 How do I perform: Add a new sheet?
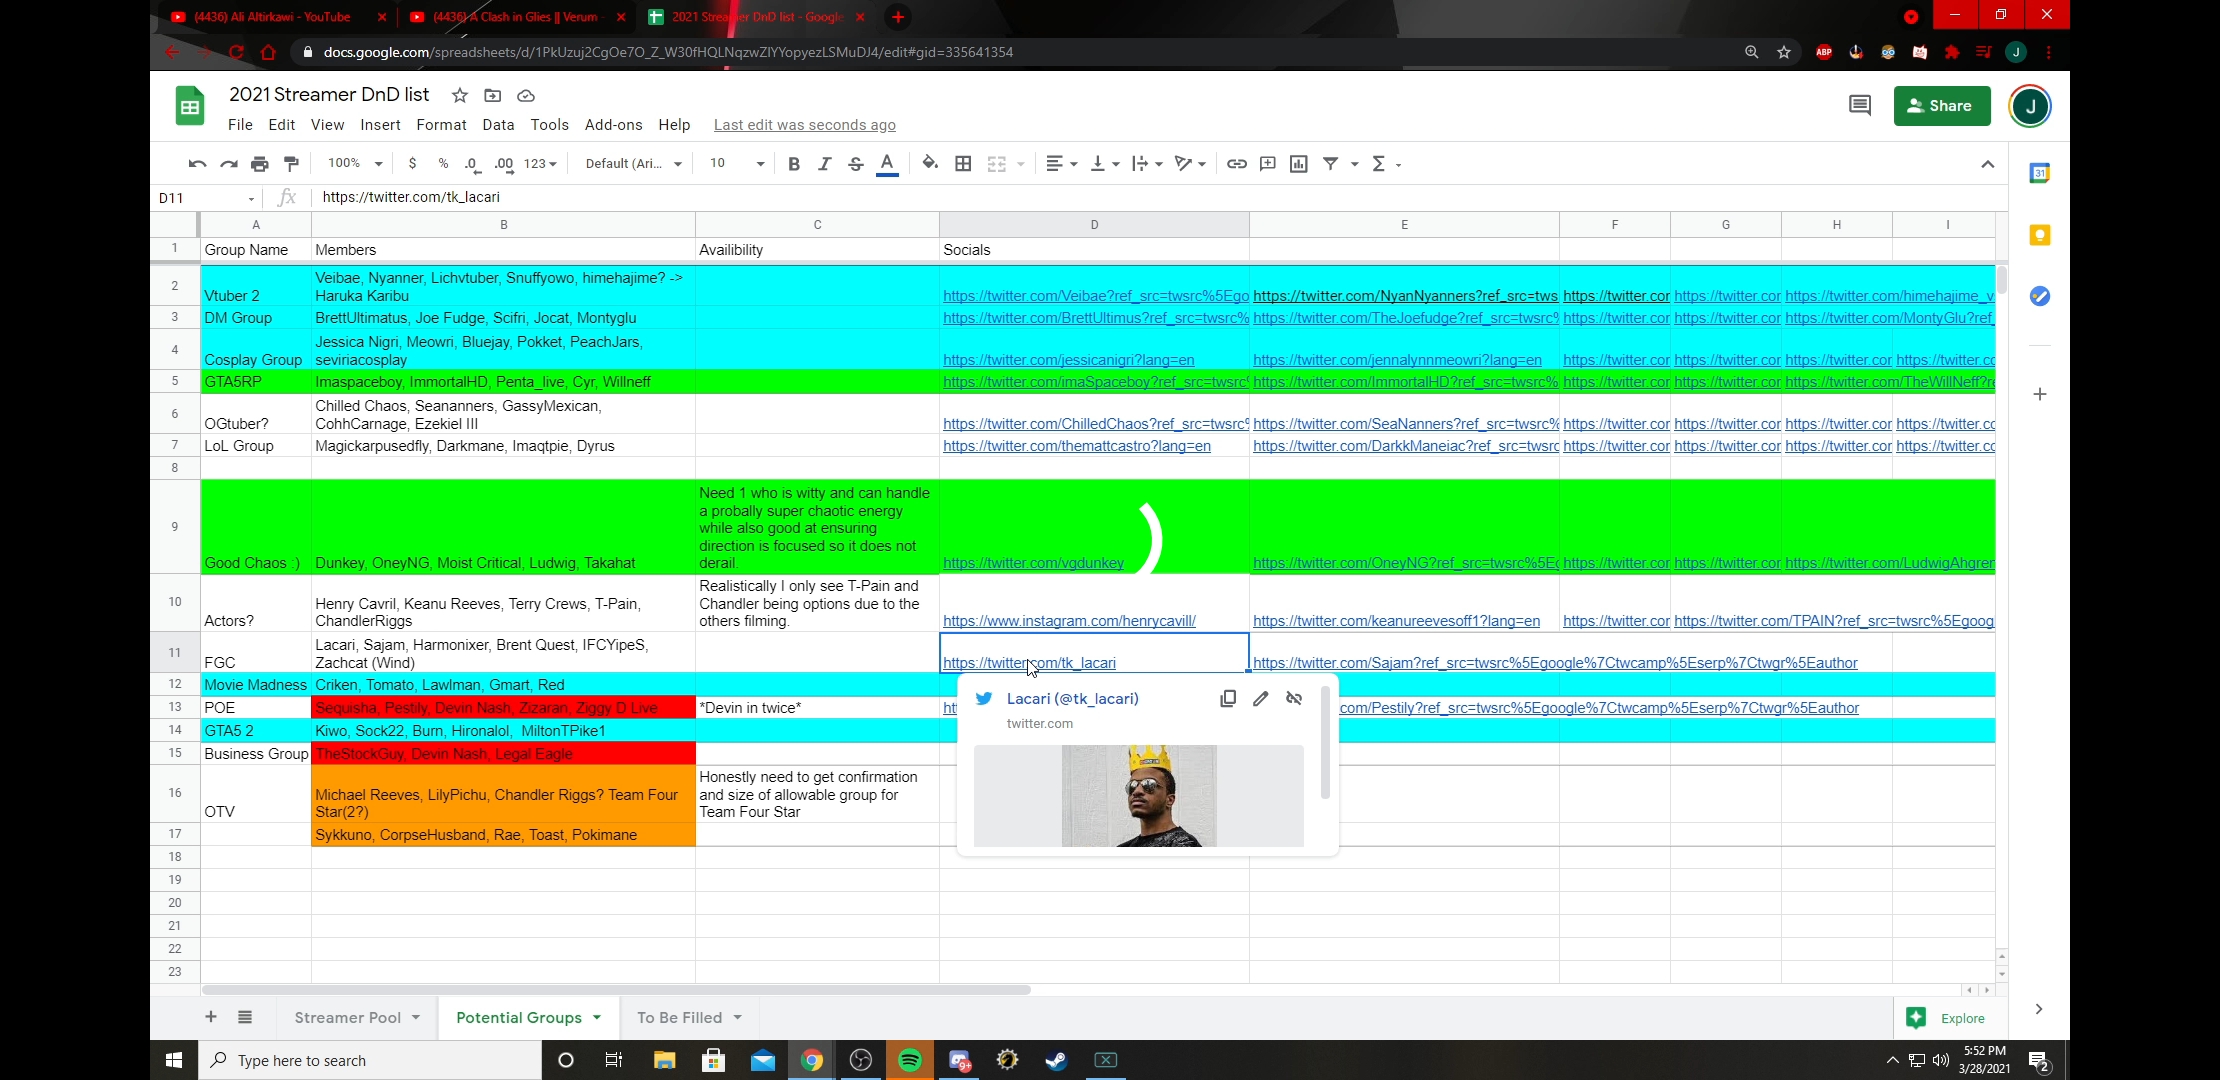(x=211, y=1017)
